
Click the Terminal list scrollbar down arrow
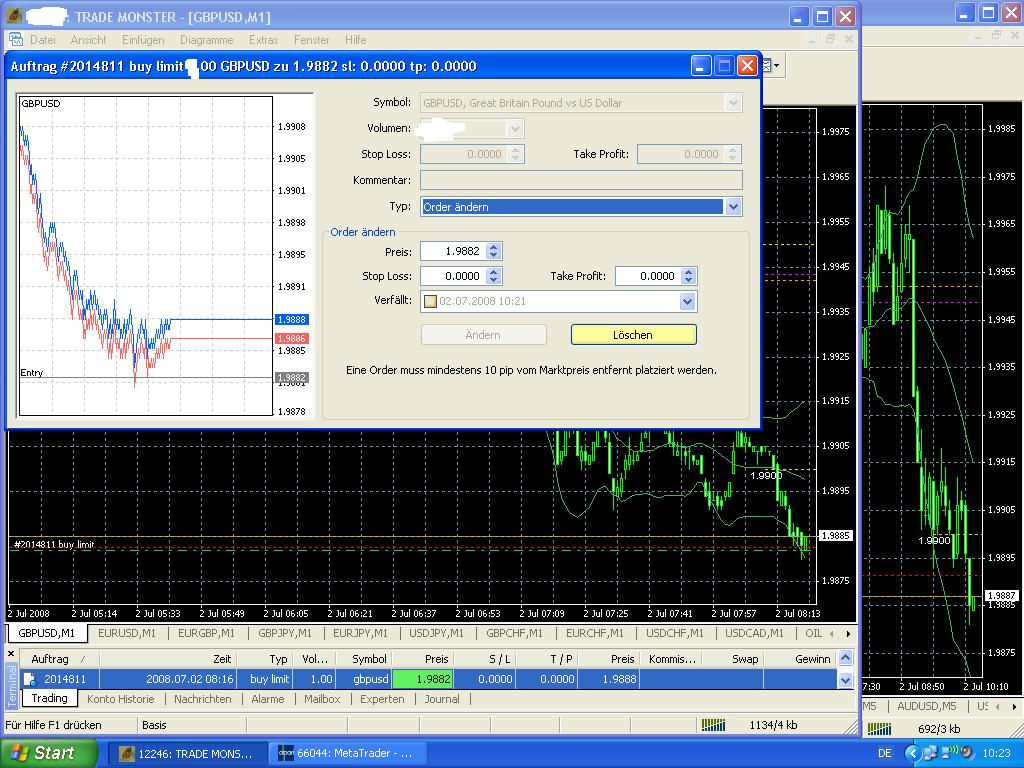coord(846,680)
